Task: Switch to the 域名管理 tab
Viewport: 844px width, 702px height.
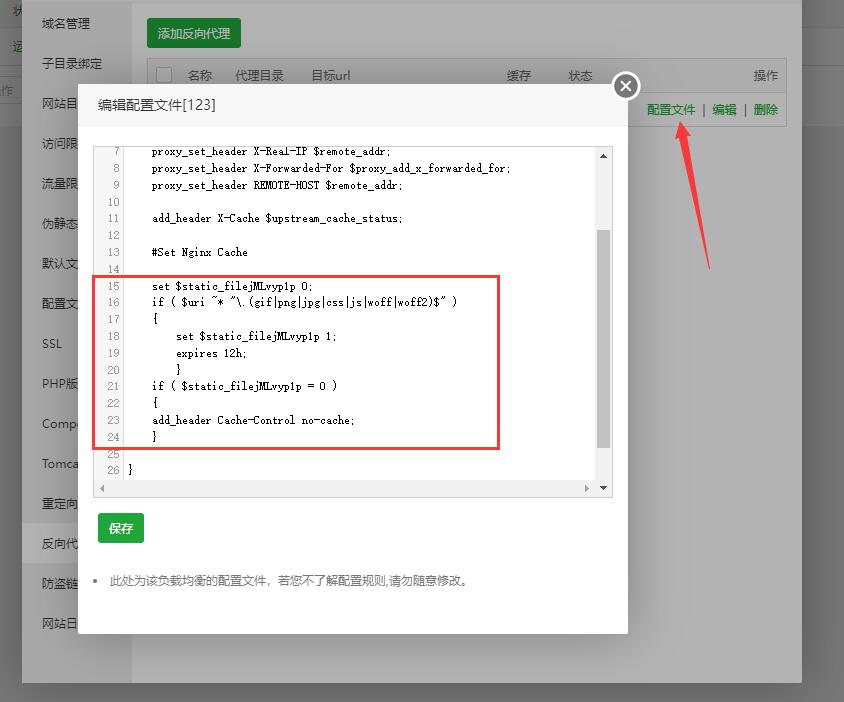Action: [x=66, y=24]
